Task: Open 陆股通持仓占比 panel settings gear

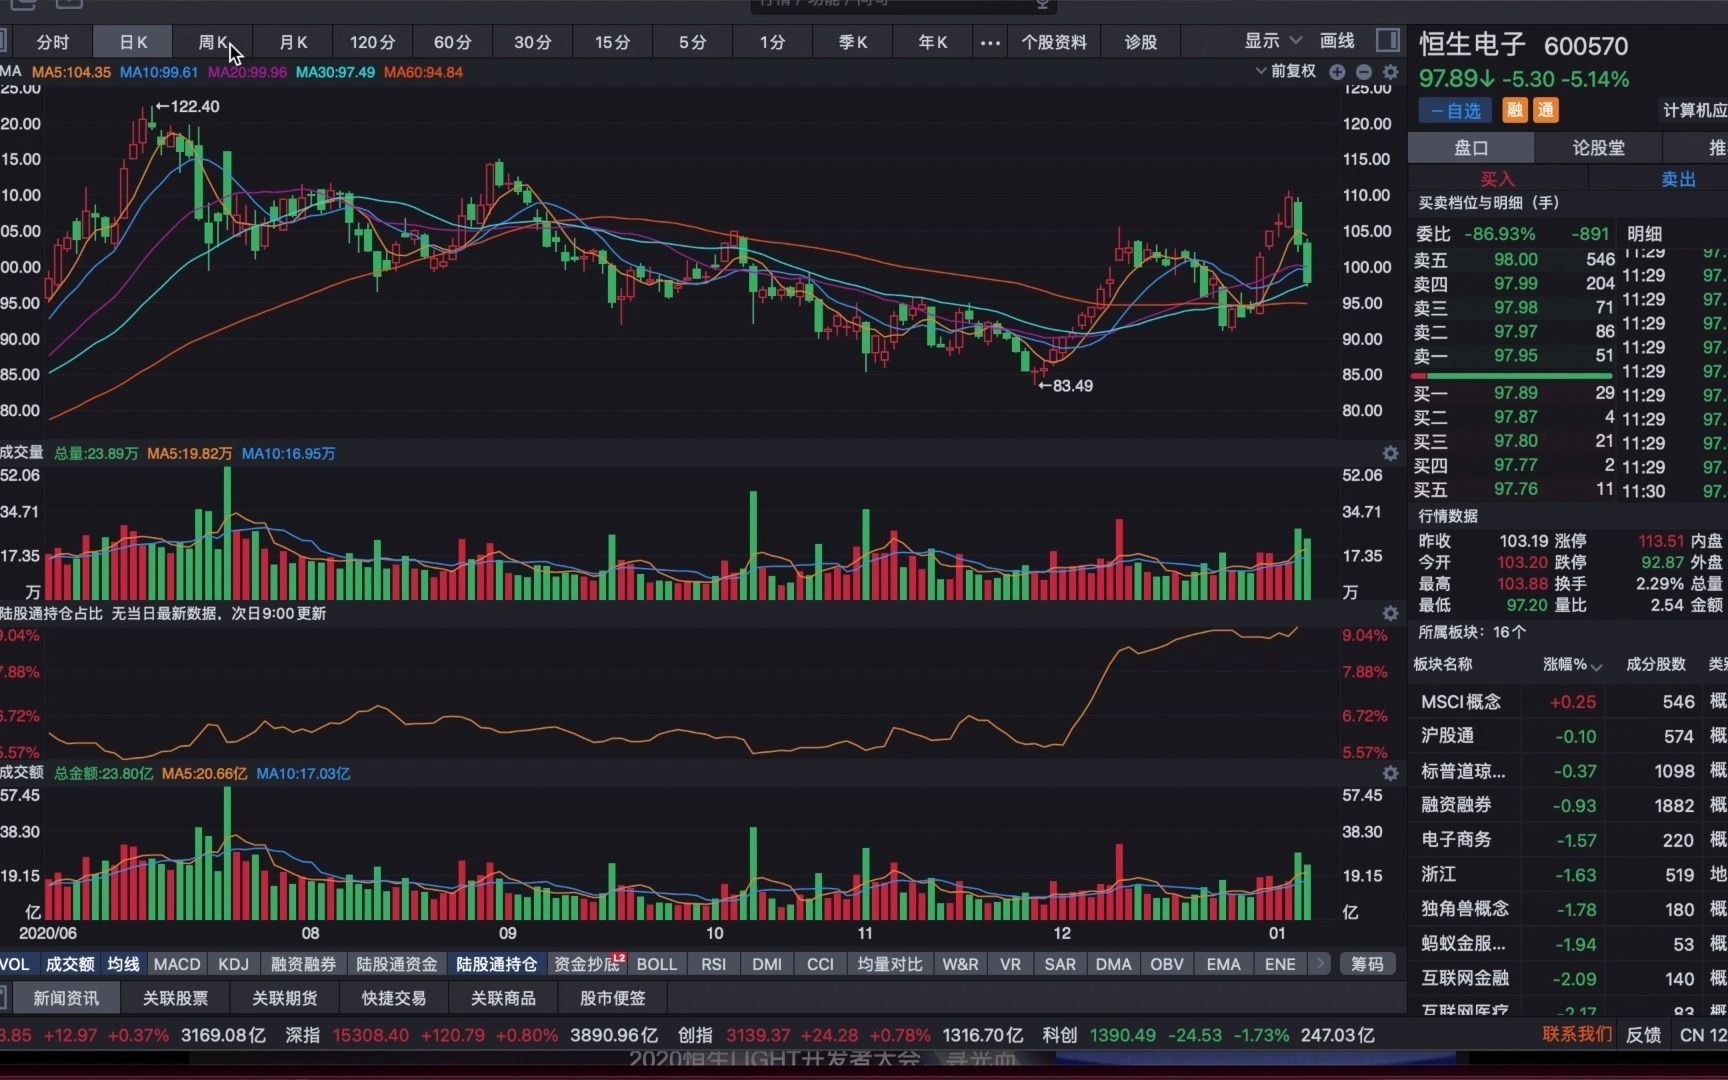Action: tap(1390, 613)
